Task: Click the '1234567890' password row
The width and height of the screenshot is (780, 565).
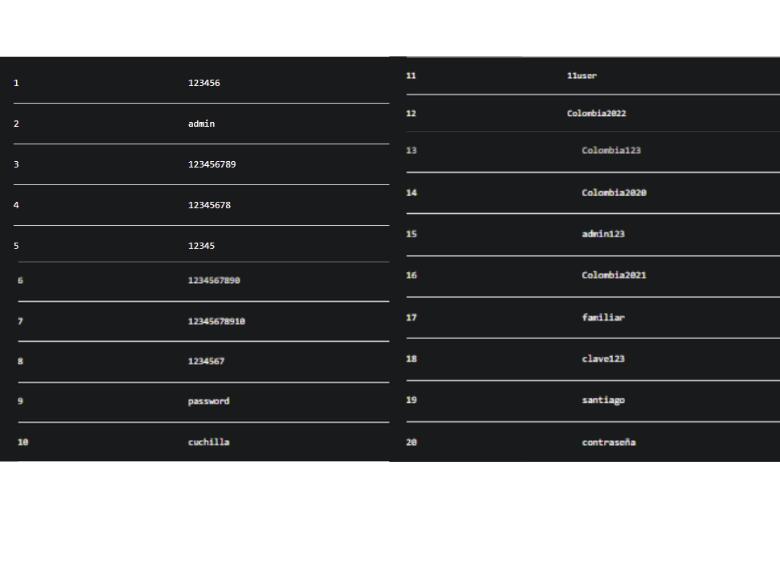Action: (214, 281)
